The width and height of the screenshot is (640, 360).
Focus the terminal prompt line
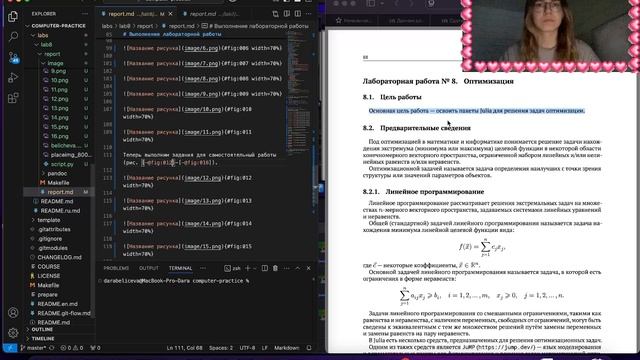[176, 281]
